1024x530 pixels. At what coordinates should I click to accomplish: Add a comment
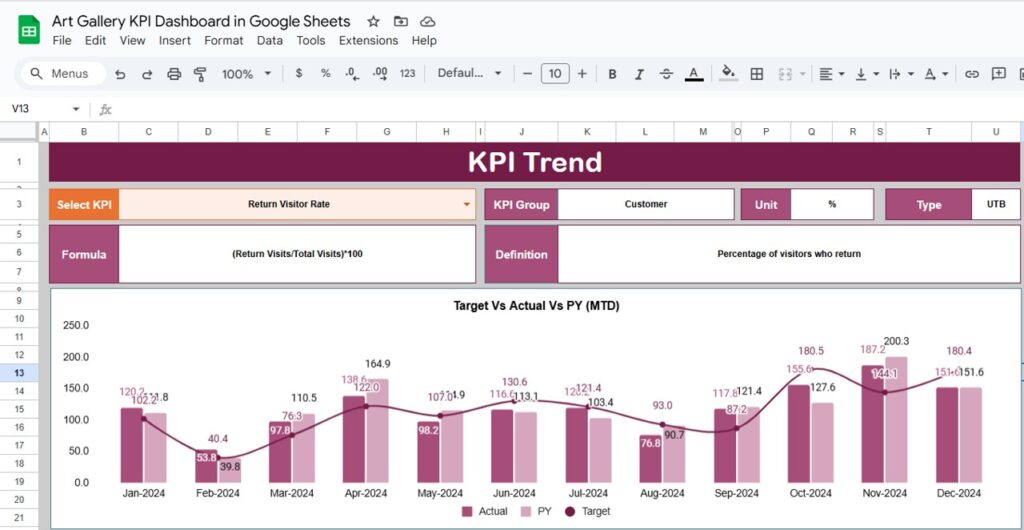pyautogui.click(x=999, y=74)
